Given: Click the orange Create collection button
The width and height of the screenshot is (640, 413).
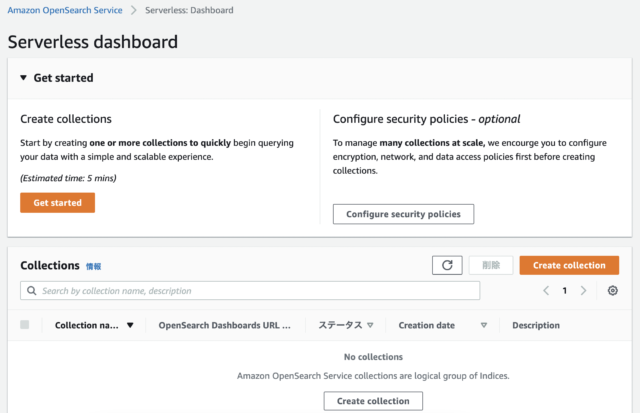Looking at the screenshot, I should pos(569,265).
